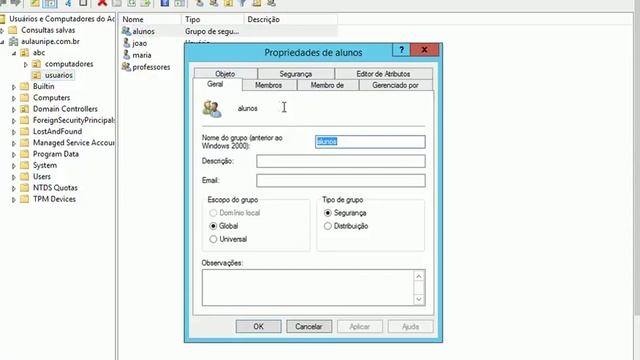Select the Managed Service Accounts label
640x360 pixels.
(x=73, y=143)
